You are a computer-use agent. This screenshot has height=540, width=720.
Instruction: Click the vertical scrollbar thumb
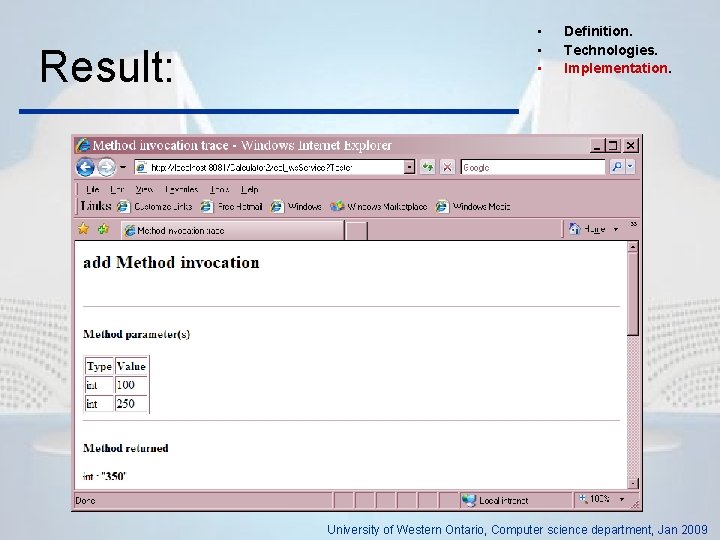tap(633, 294)
